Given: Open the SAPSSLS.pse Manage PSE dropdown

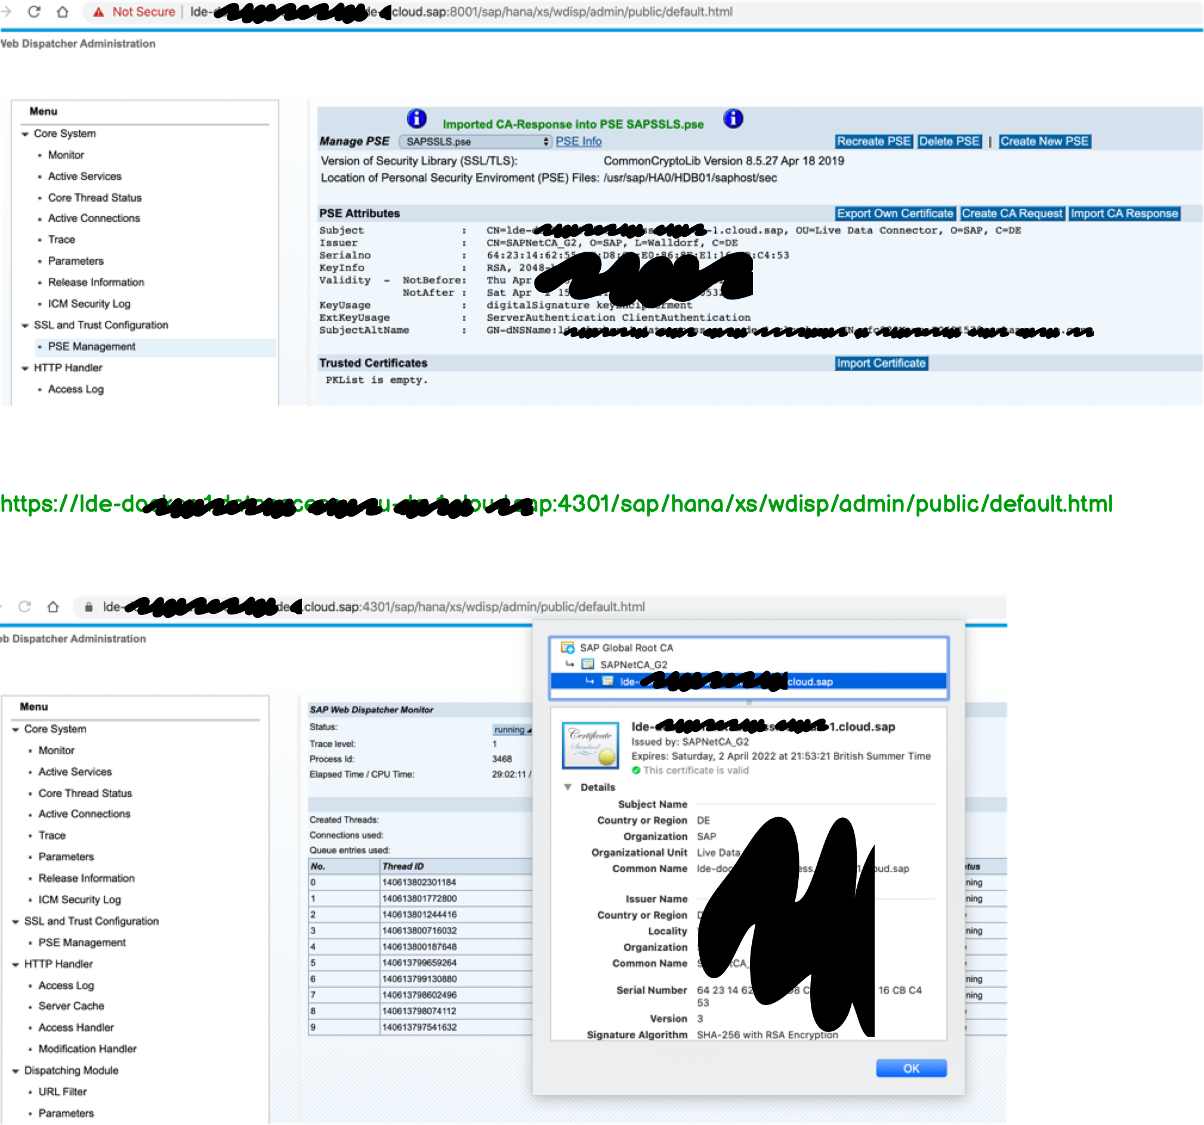Looking at the screenshot, I should pyautogui.click(x=475, y=142).
